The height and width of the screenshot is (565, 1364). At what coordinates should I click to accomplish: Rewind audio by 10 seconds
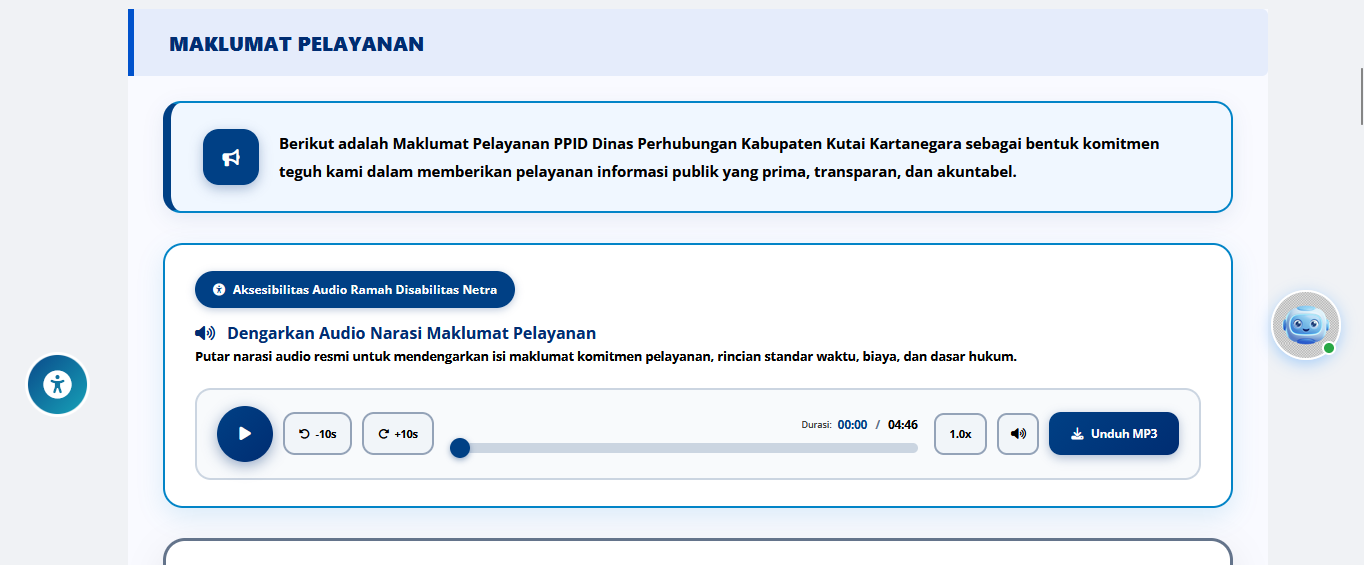pyautogui.click(x=318, y=434)
